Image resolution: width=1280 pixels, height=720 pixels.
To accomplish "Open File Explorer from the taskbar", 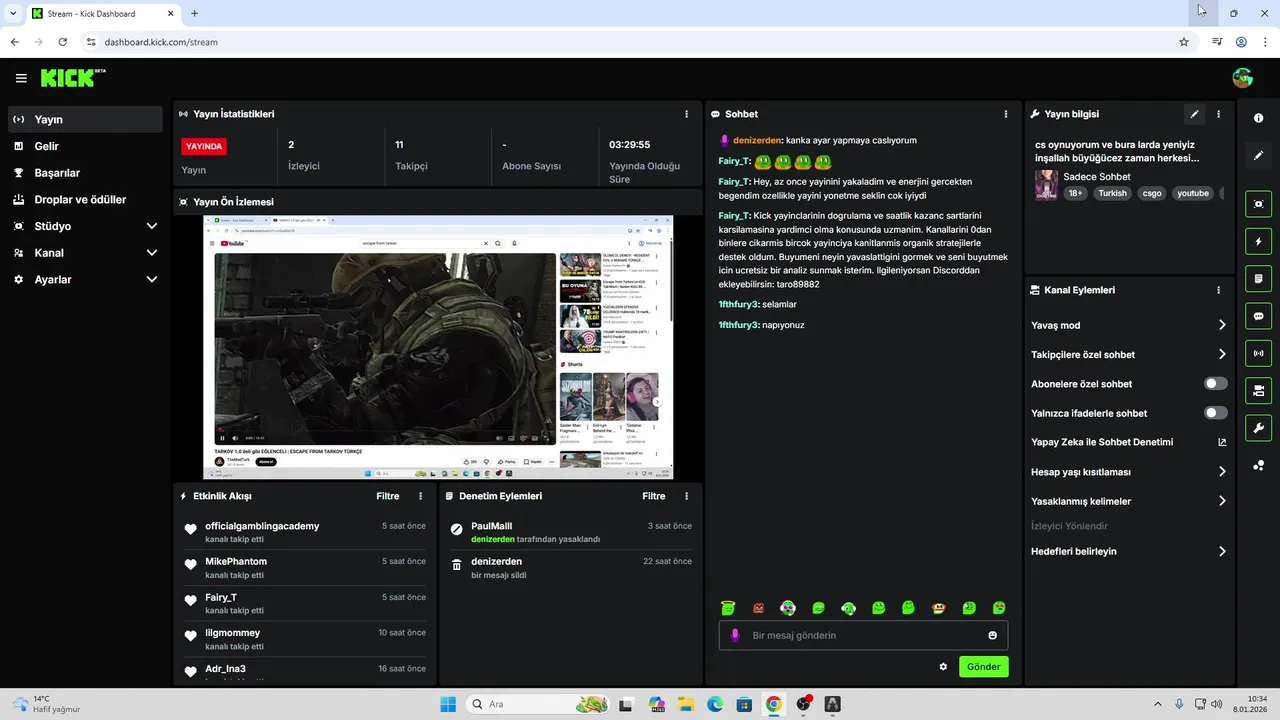I will [685, 704].
